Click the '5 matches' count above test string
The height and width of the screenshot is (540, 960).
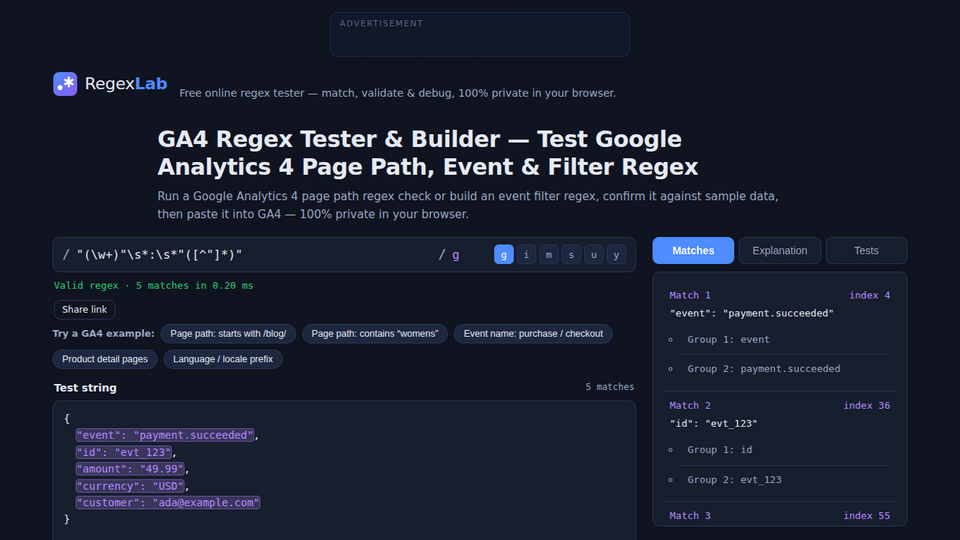(x=610, y=387)
